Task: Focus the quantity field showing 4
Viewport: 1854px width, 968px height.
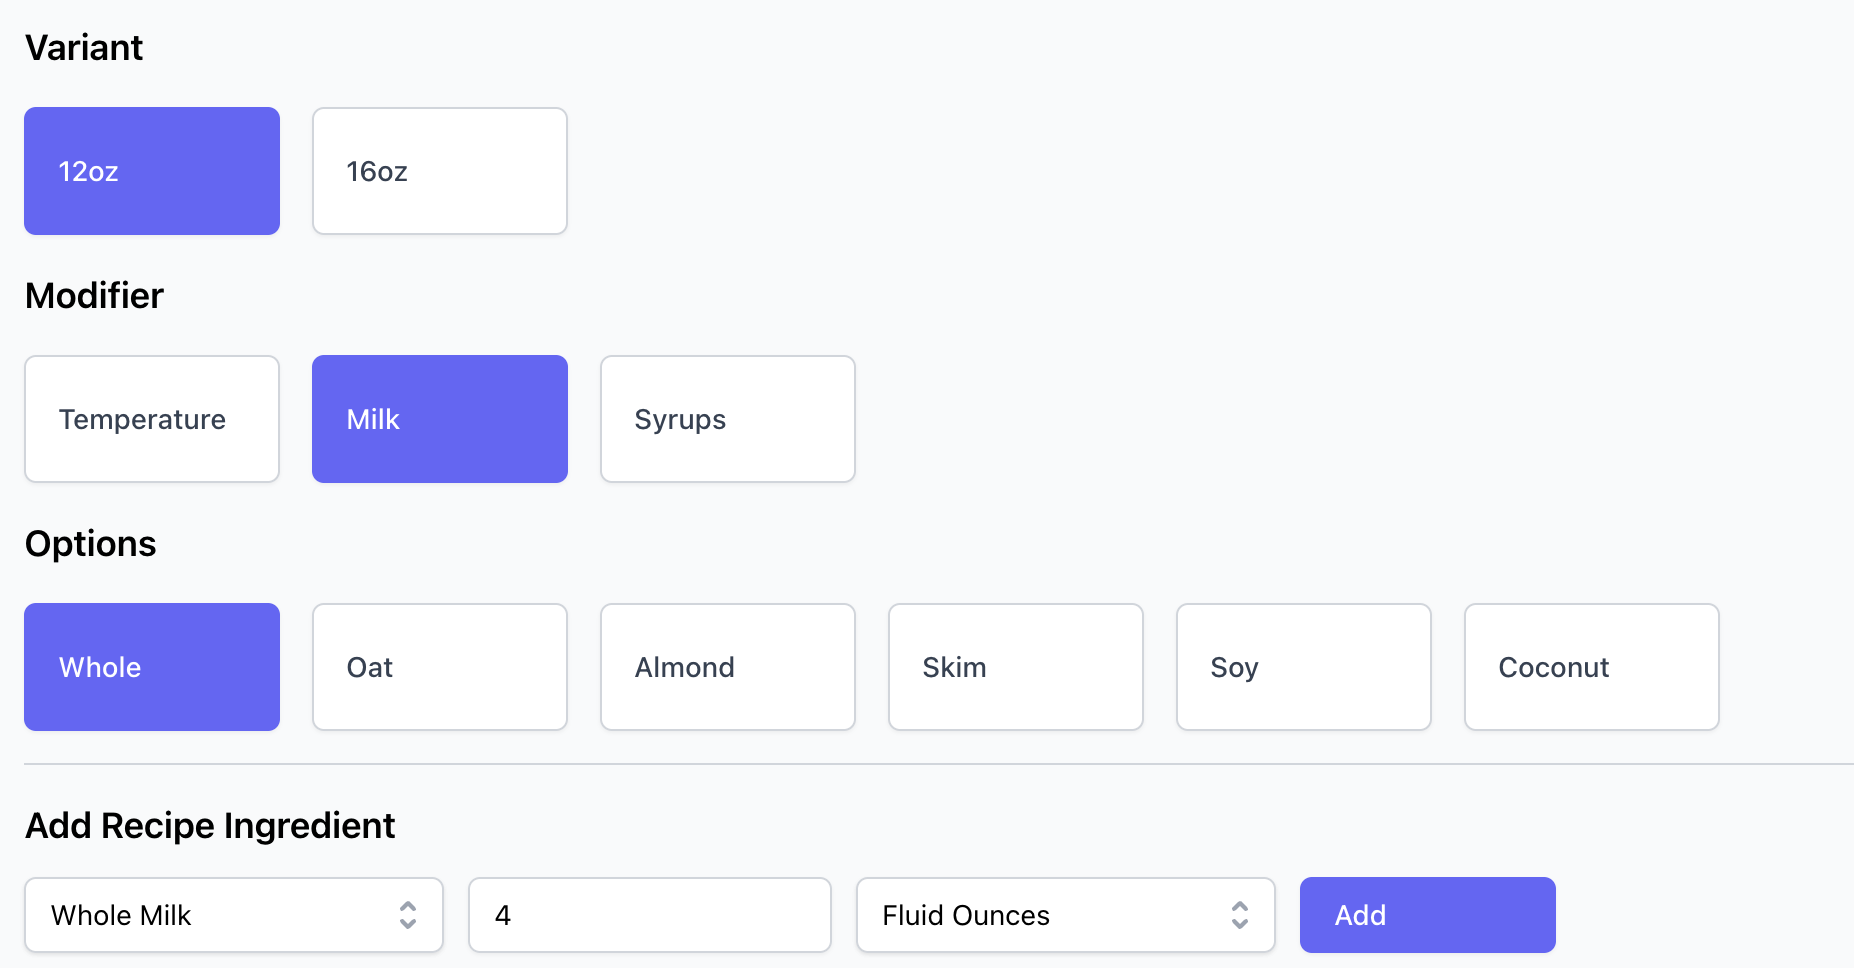Action: [x=650, y=915]
